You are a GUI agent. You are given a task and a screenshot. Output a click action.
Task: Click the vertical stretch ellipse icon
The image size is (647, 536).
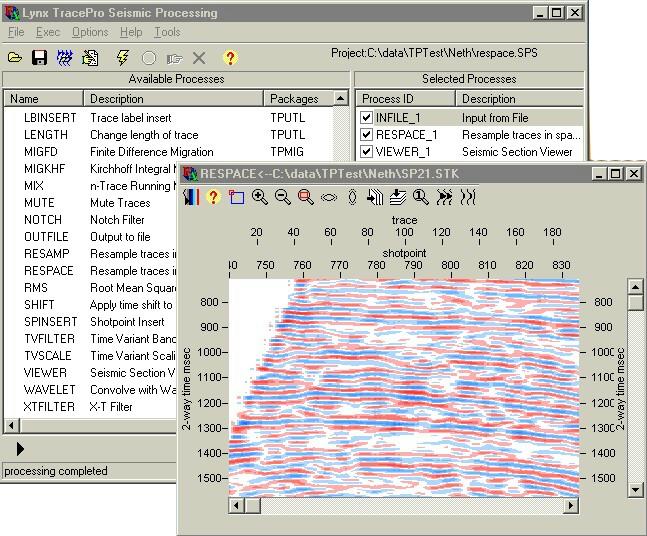point(352,197)
